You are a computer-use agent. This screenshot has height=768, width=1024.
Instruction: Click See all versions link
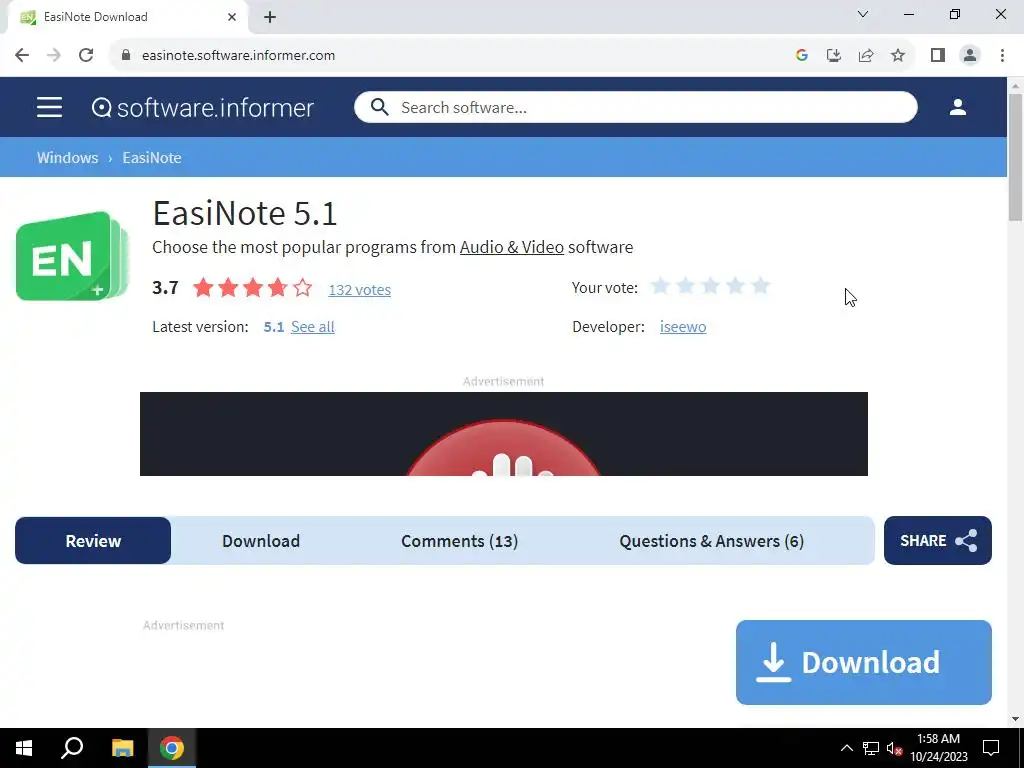click(312, 327)
